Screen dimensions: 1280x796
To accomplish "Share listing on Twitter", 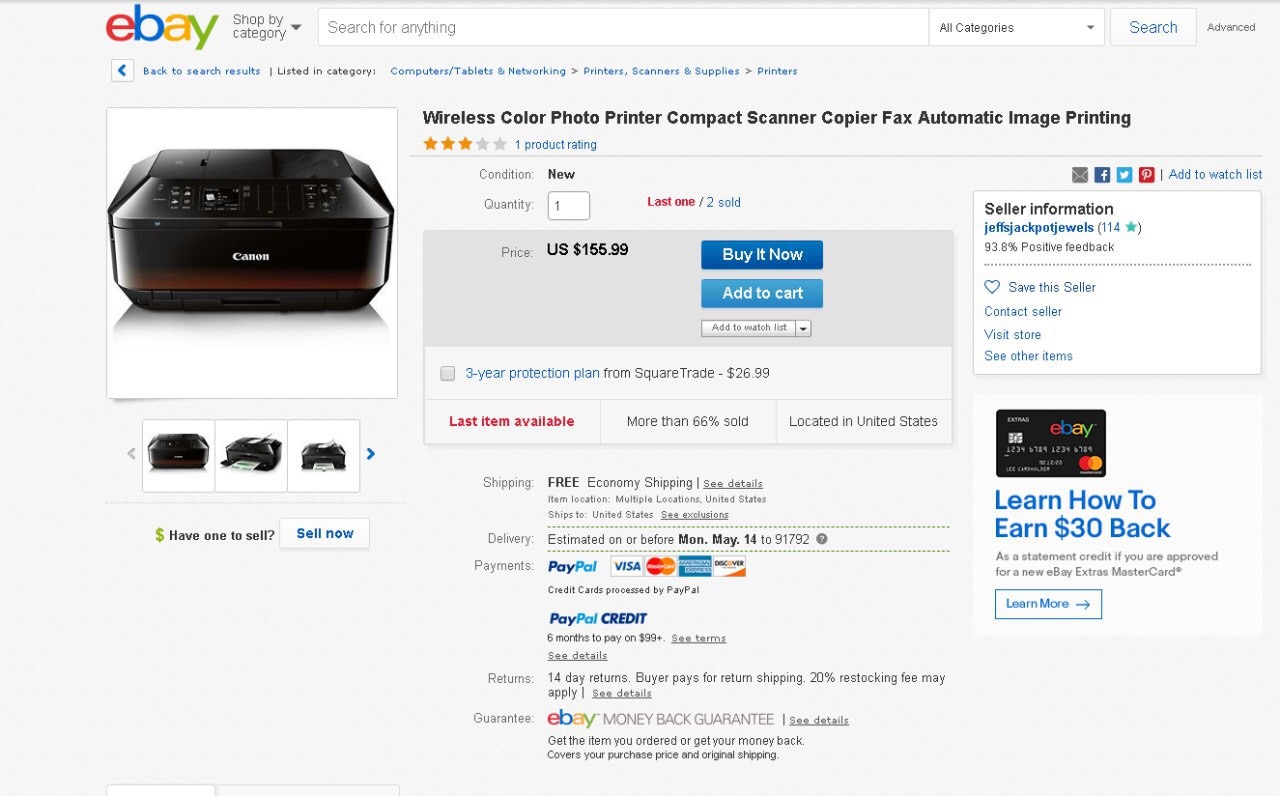I will coord(1124,175).
